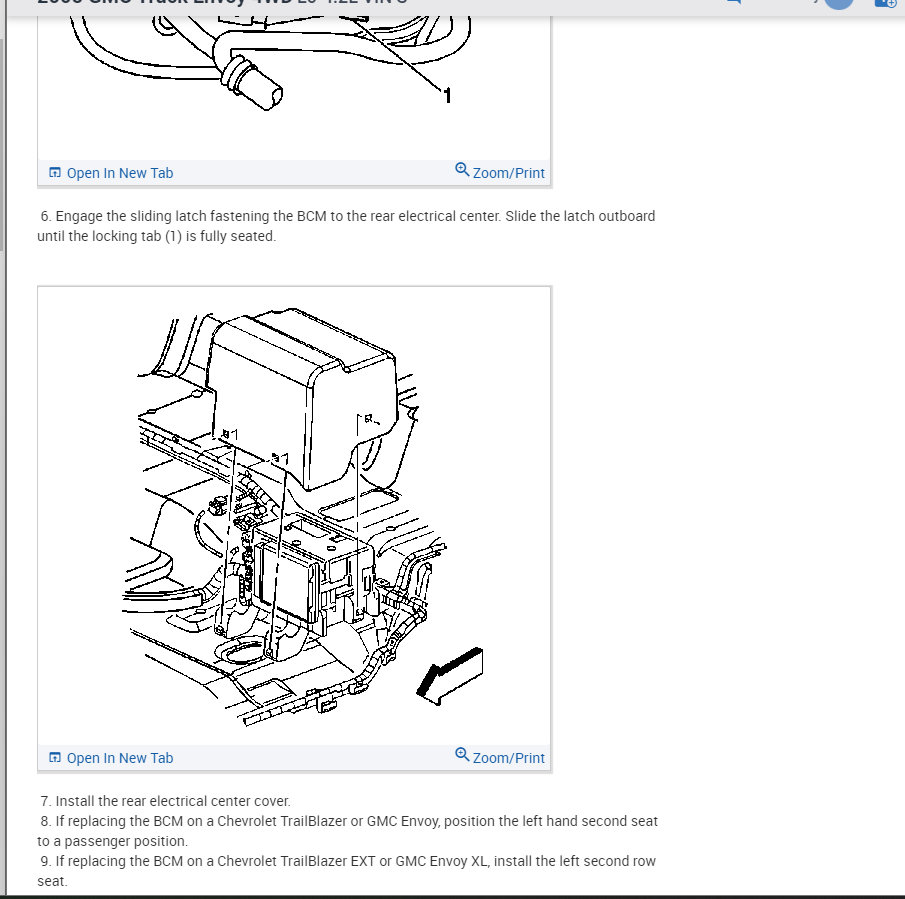Click step 9 about TrailBlazer EXT or Envoy XL
905x899 pixels.
(346, 871)
